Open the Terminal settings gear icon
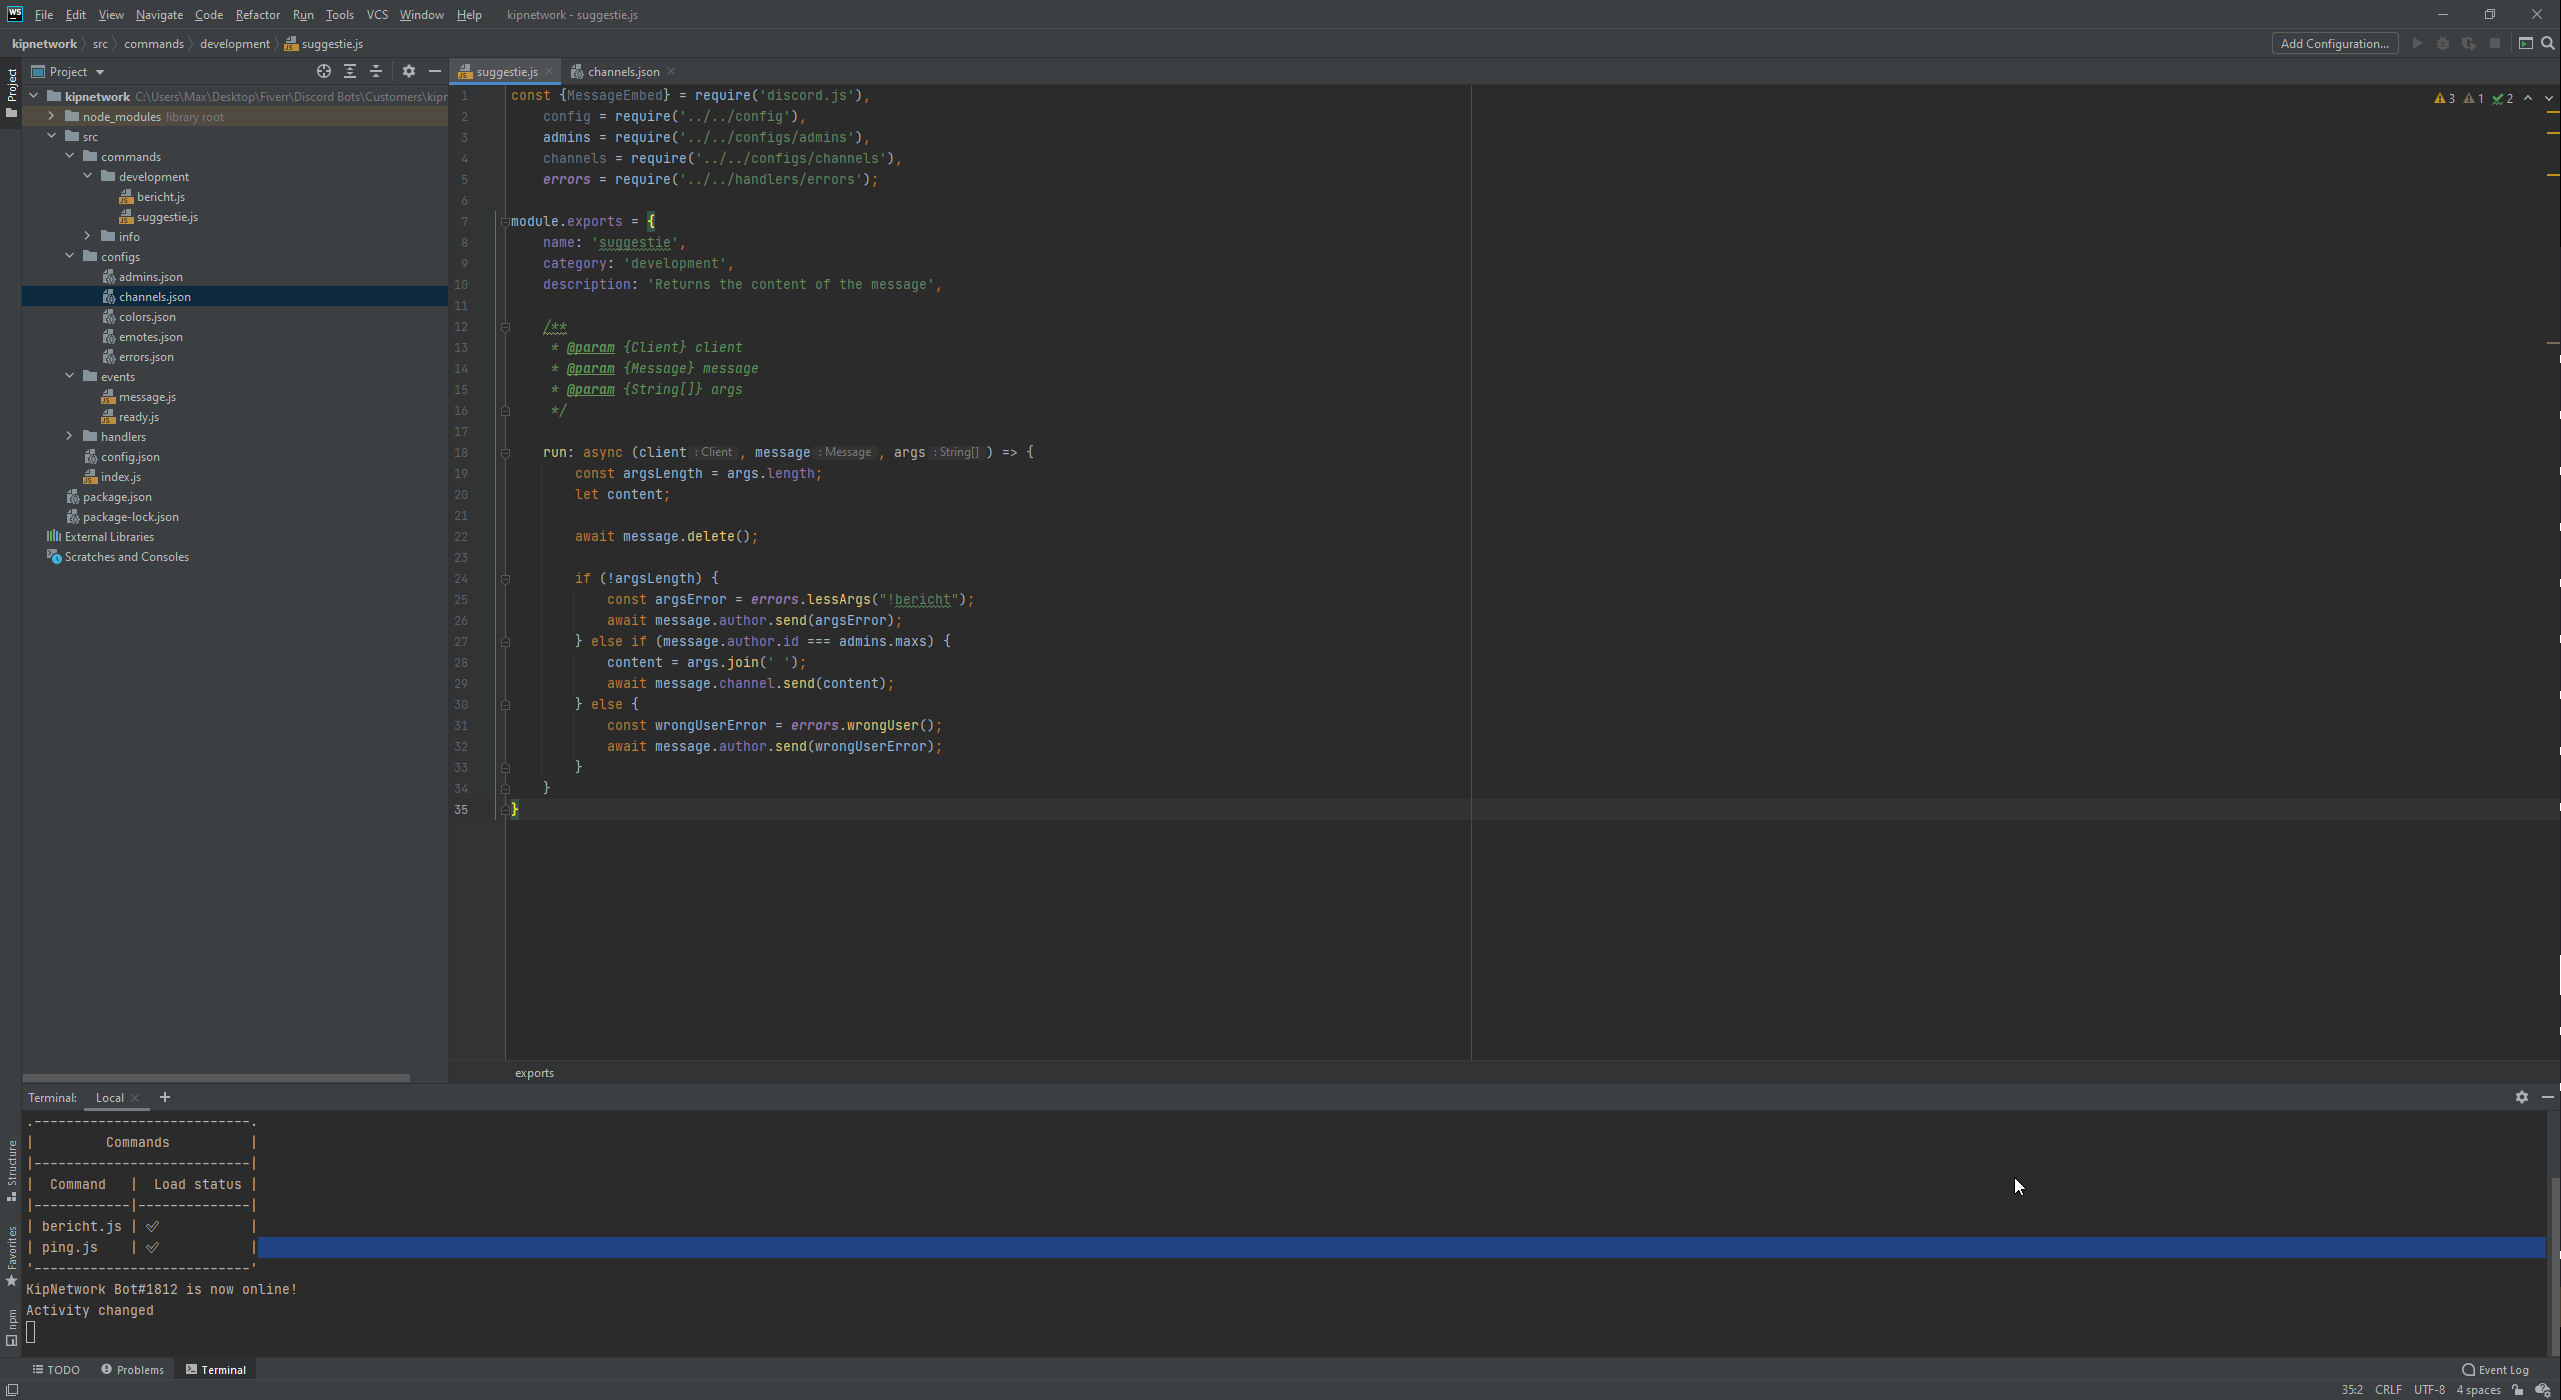This screenshot has height=1400, width=2561. tap(2521, 1097)
